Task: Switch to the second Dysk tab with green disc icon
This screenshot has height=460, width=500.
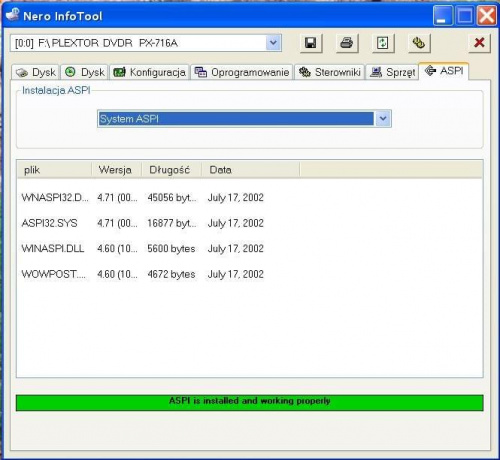Action: pos(84,72)
